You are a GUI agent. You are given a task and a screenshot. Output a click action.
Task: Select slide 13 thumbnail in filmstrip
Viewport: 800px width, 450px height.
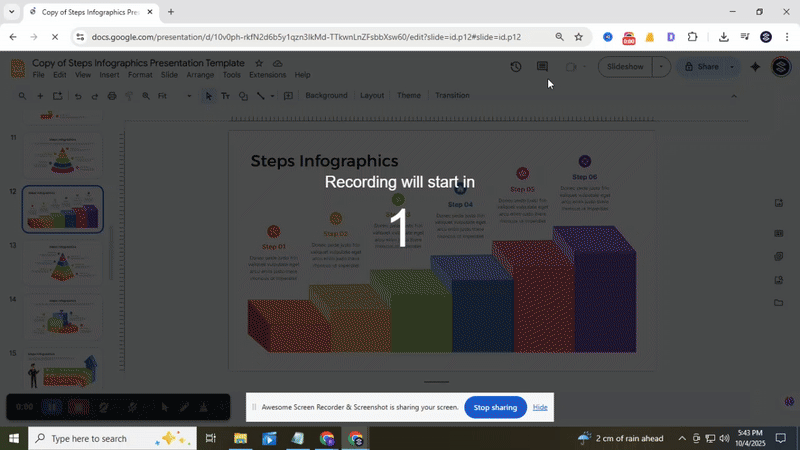62,263
